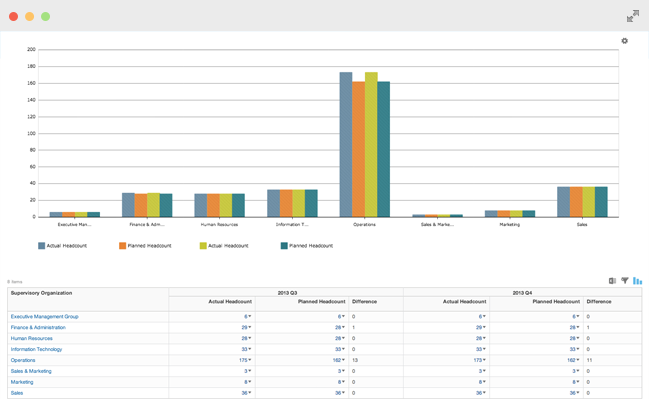Open the Executive Management Group link
Screen dimensions: 649x399
(x=44, y=317)
